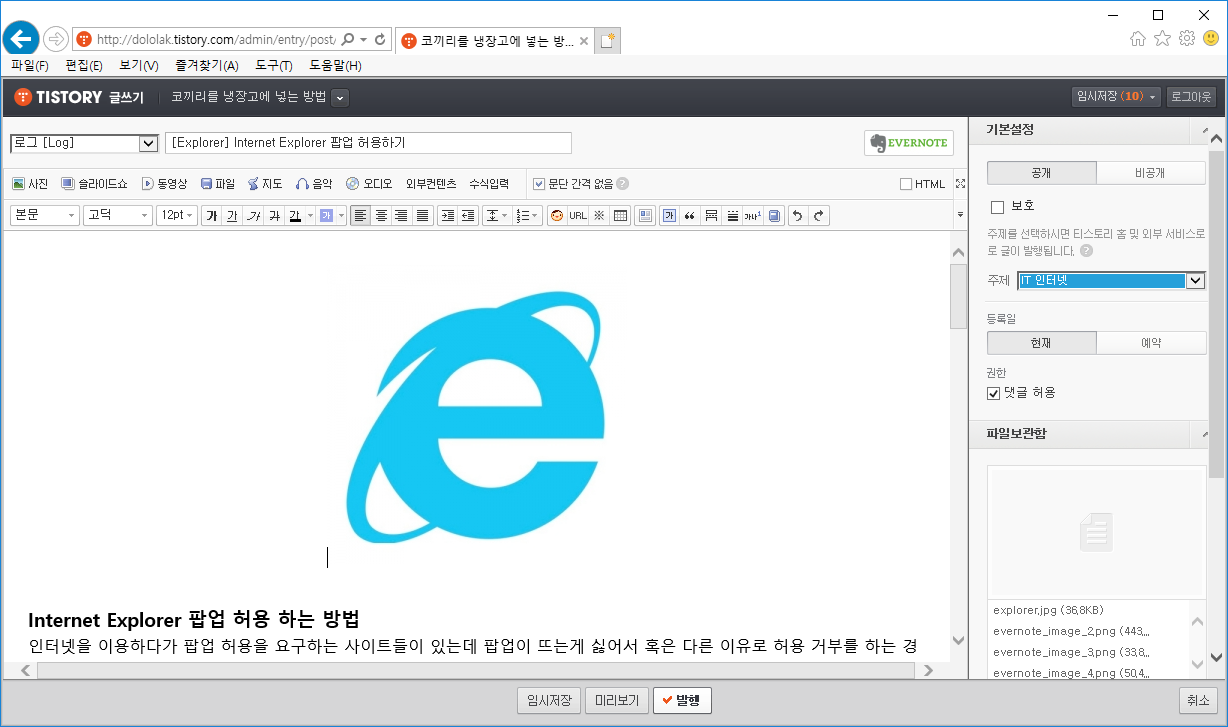1228x727 pixels.
Task: Insert an emoticon
Action: click(556, 215)
